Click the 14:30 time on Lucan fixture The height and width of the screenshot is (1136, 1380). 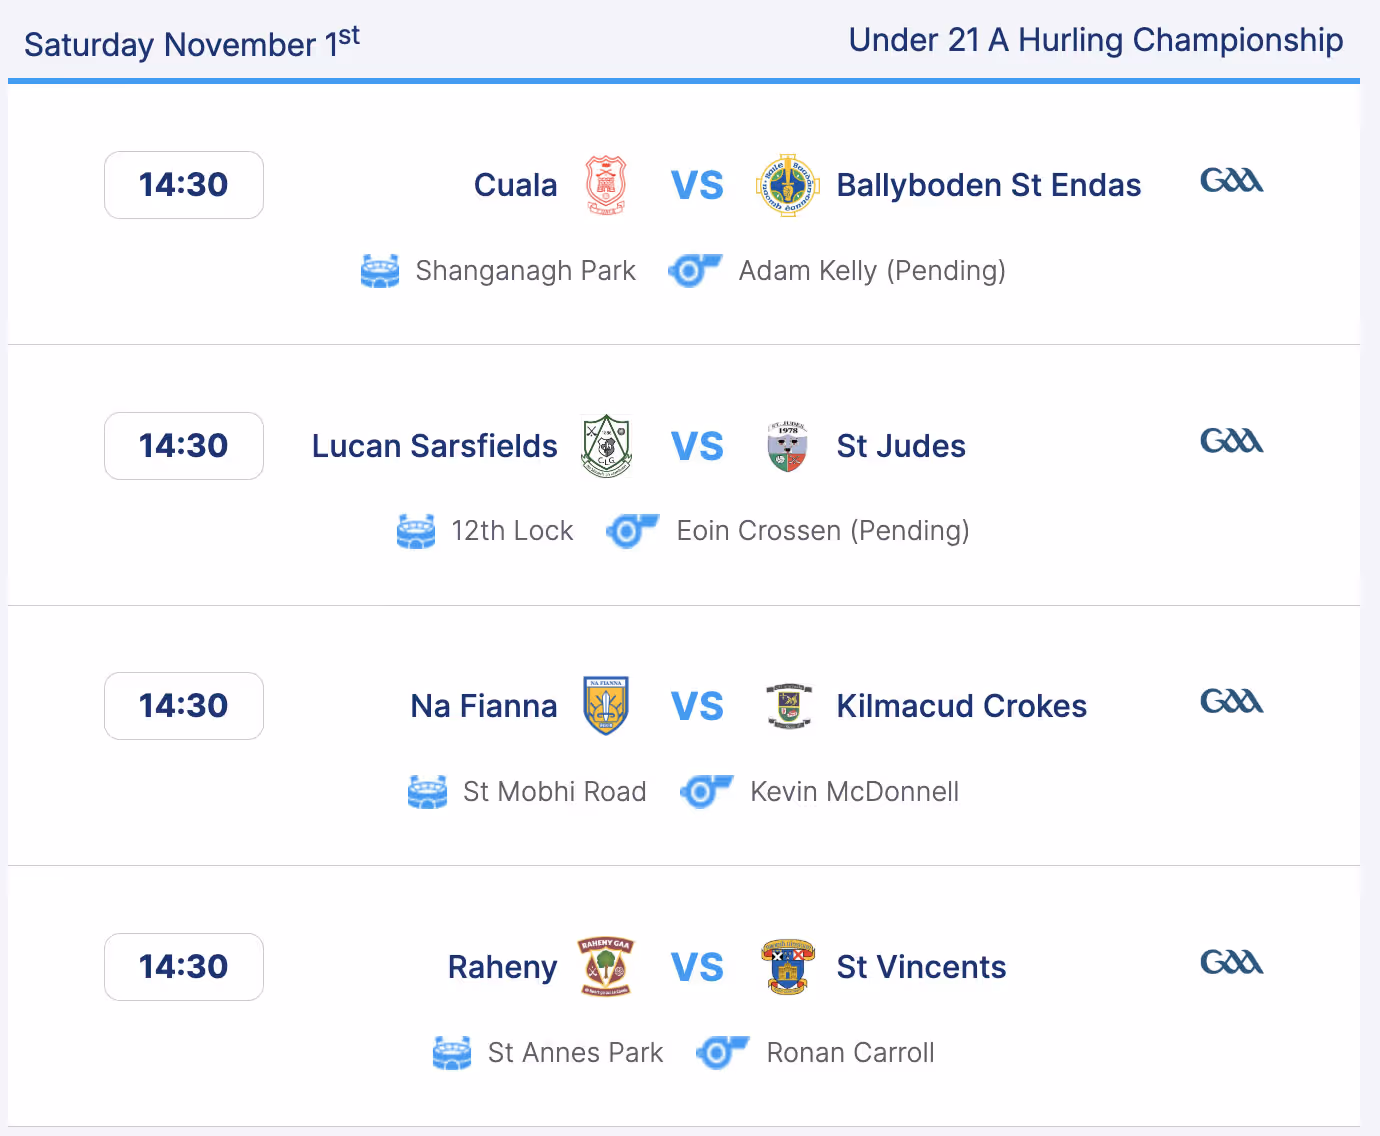(184, 446)
